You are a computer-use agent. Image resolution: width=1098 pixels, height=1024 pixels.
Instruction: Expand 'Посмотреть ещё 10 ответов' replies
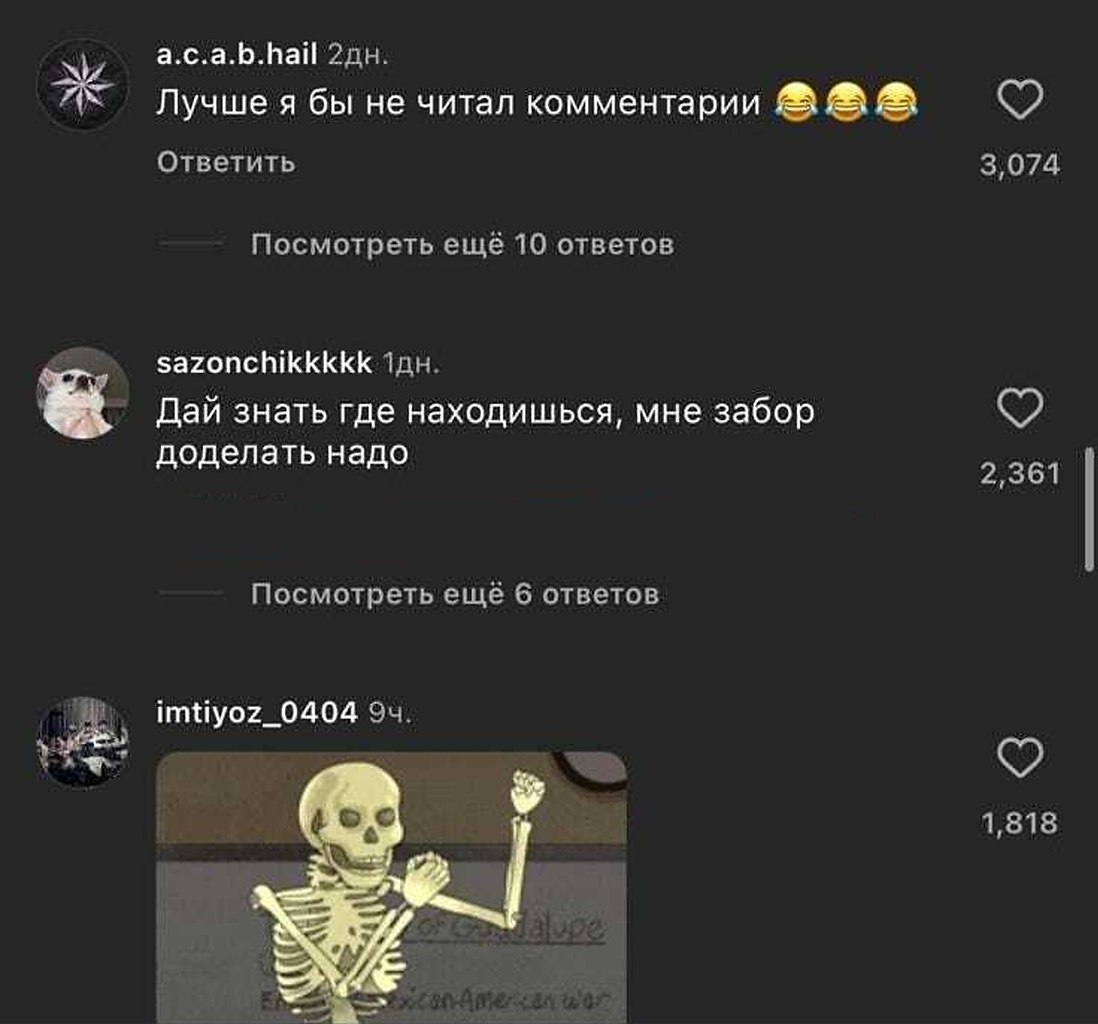(462, 244)
